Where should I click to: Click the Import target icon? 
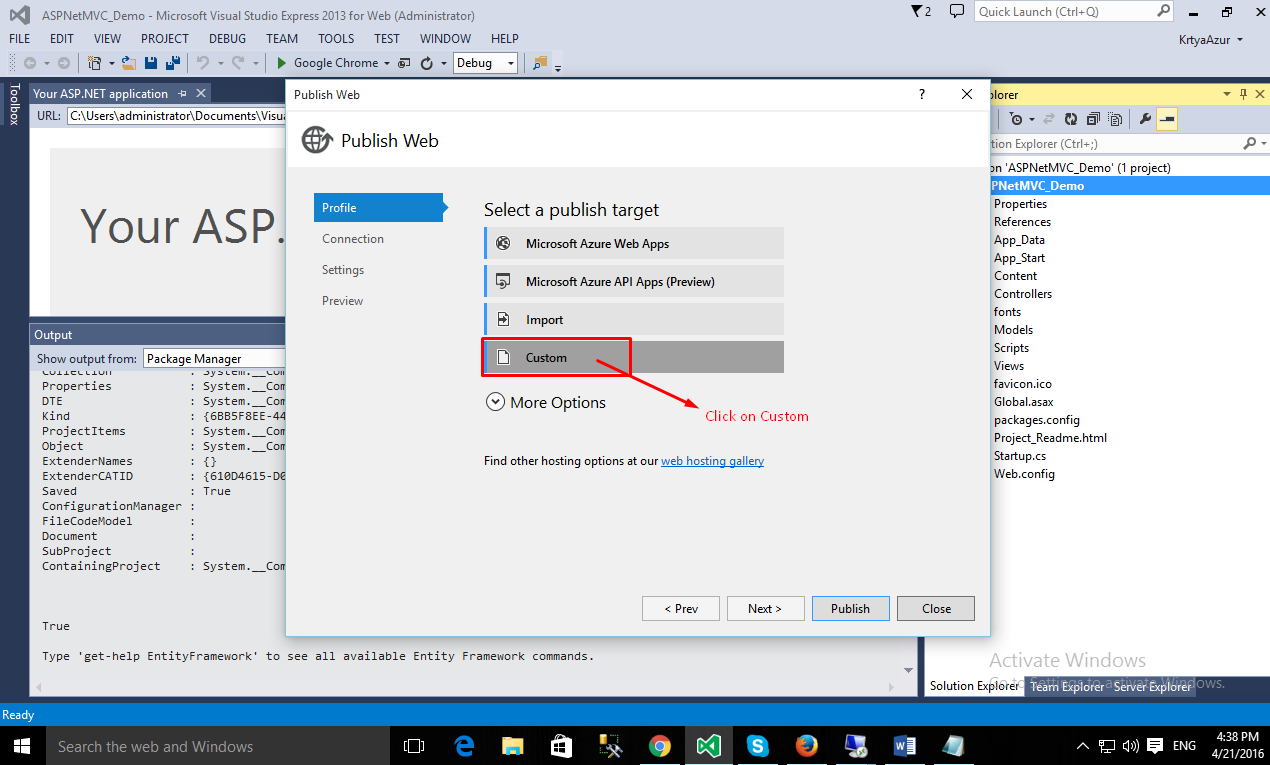coord(504,320)
